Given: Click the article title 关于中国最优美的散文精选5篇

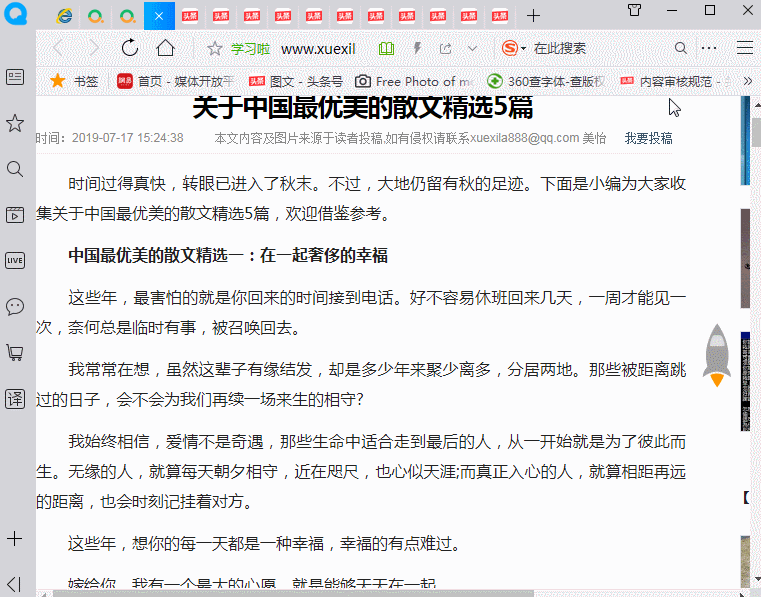Looking at the screenshot, I should [363, 108].
